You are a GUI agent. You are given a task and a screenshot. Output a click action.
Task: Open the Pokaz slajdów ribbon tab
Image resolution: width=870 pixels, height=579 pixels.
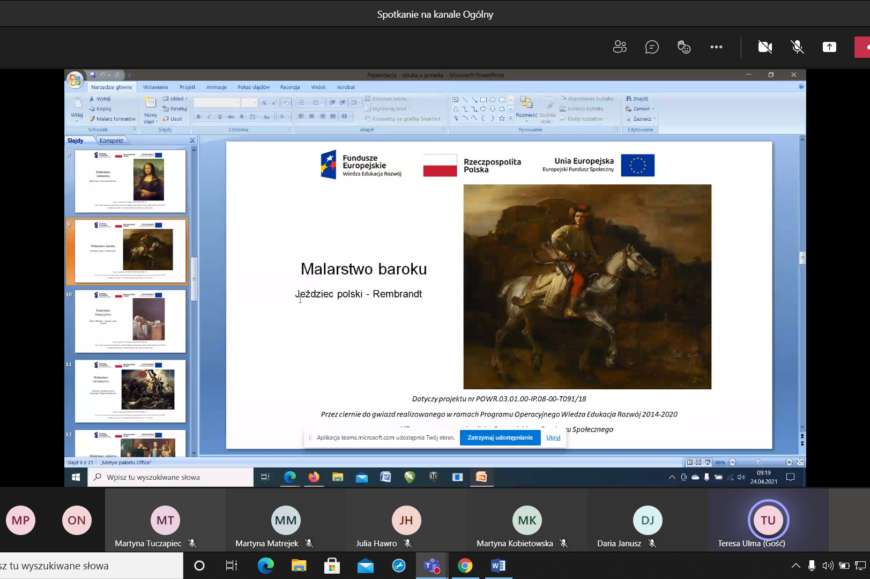click(x=253, y=87)
